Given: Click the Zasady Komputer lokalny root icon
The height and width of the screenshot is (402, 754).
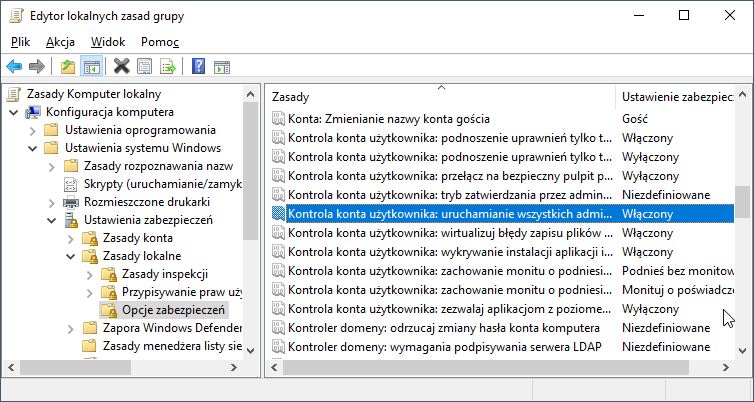Looking at the screenshot, I should pyautogui.click(x=14, y=94).
